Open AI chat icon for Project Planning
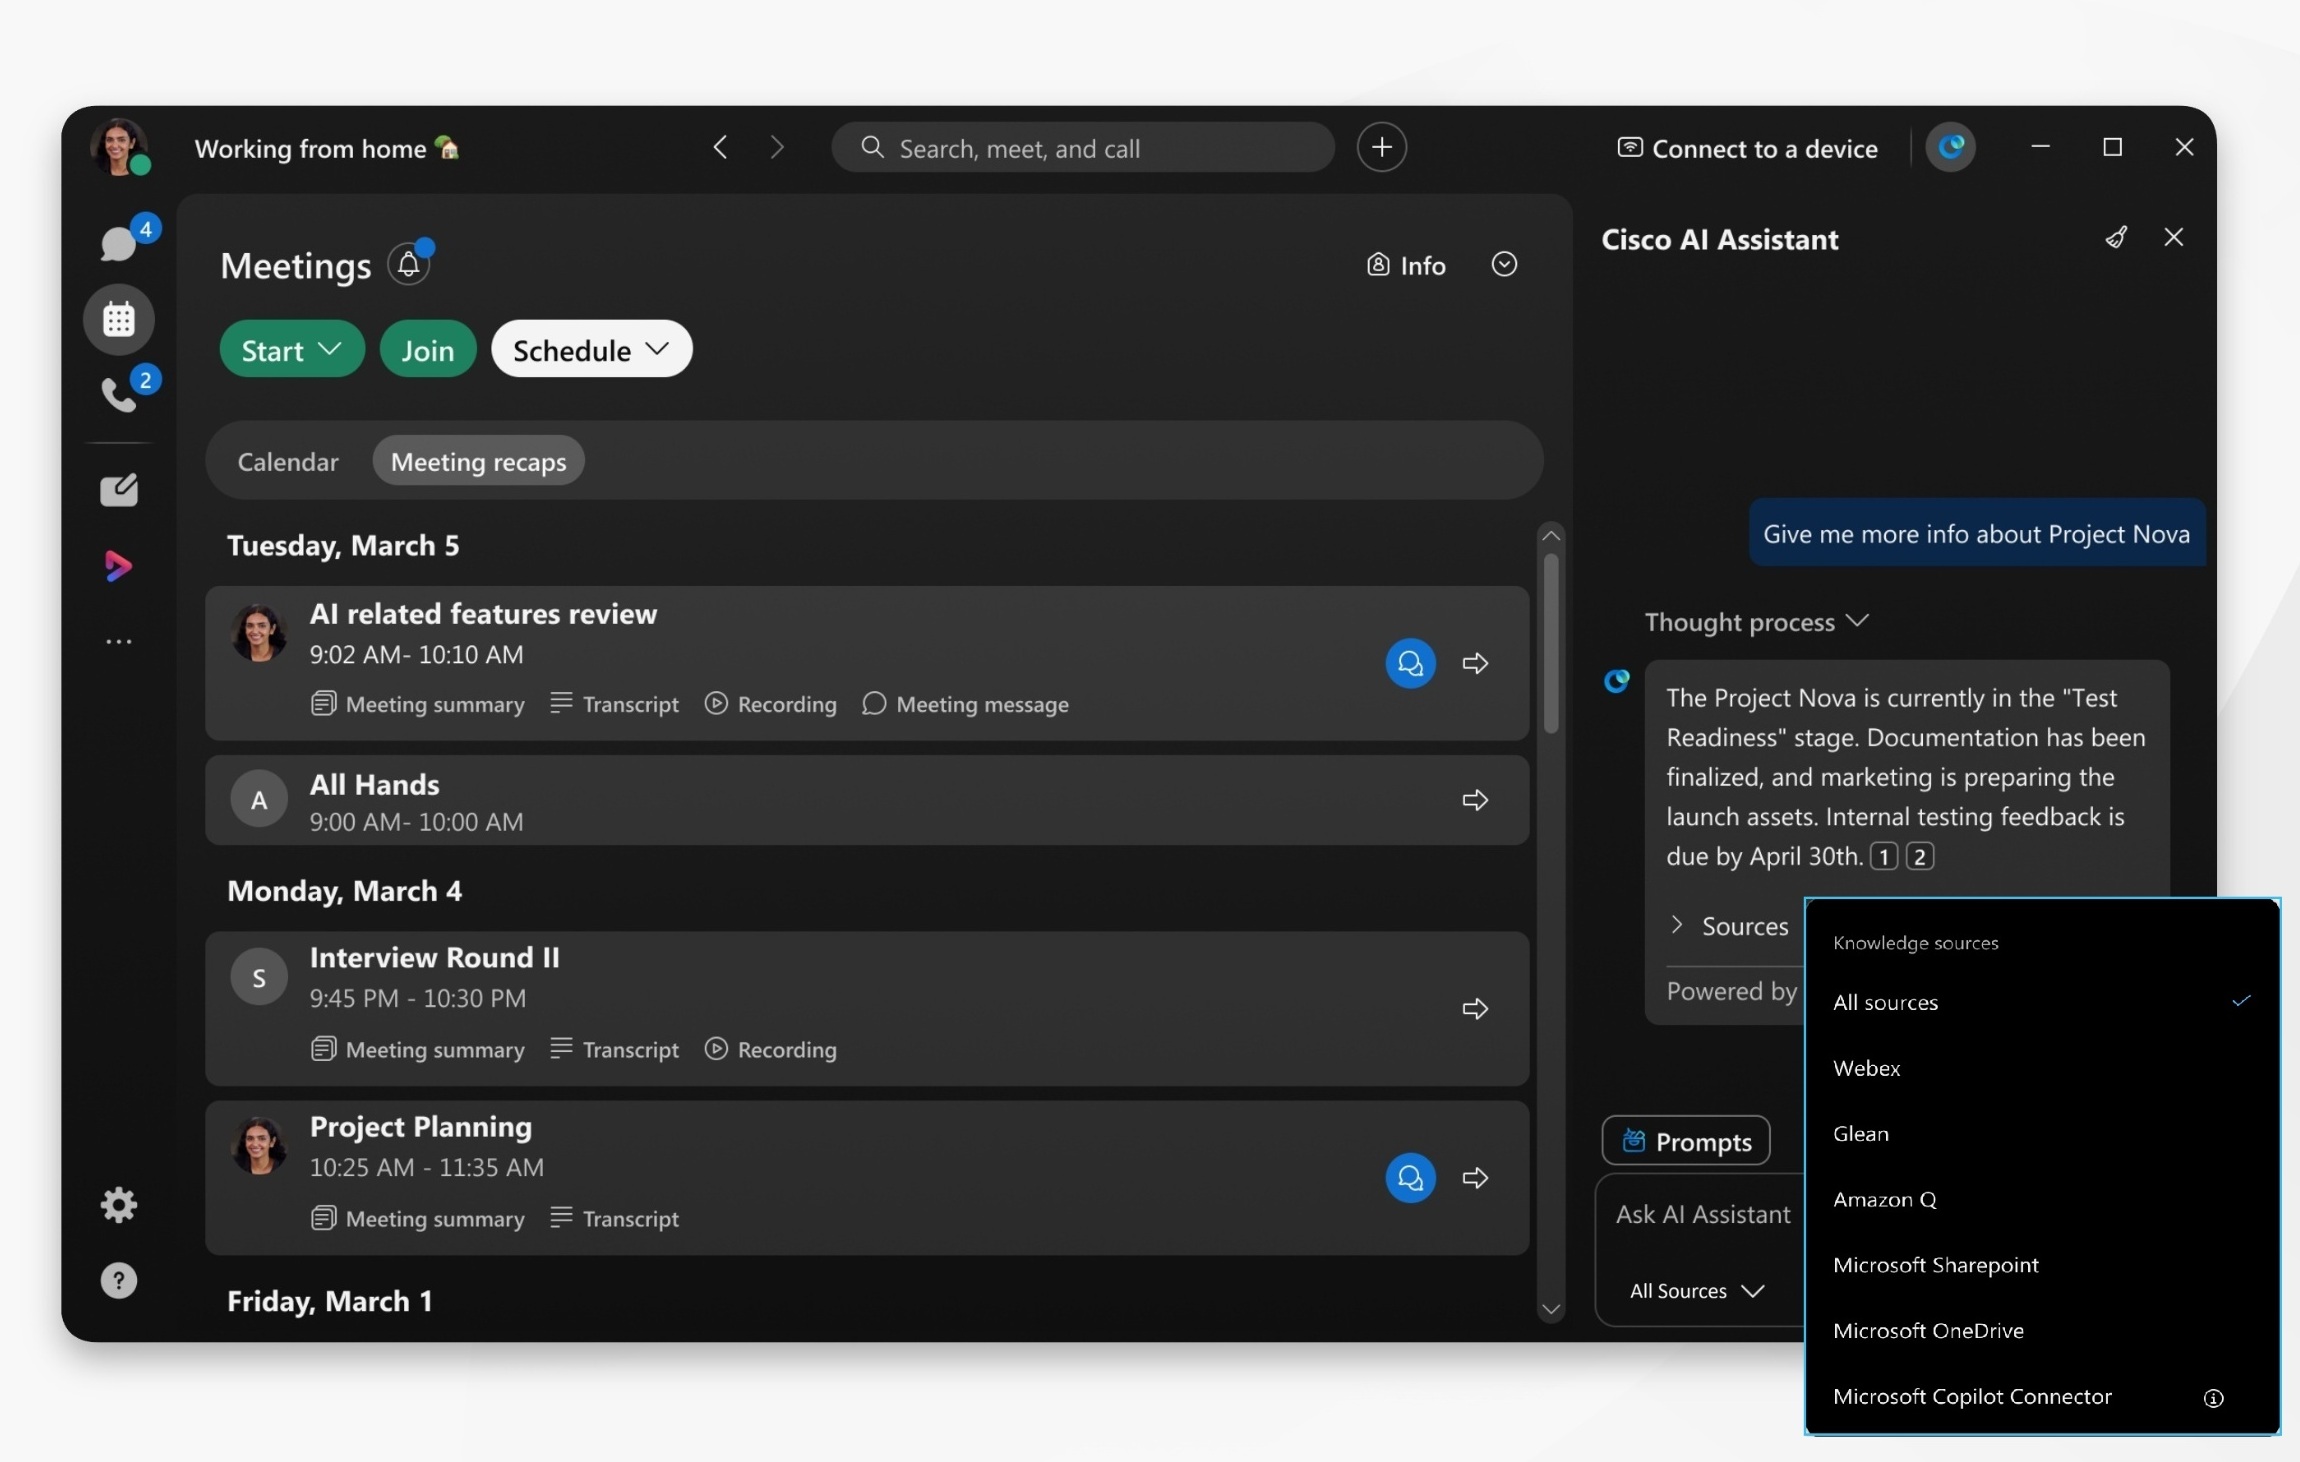The image size is (2300, 1462). pyautogui.click(x=1410, y=1177)
